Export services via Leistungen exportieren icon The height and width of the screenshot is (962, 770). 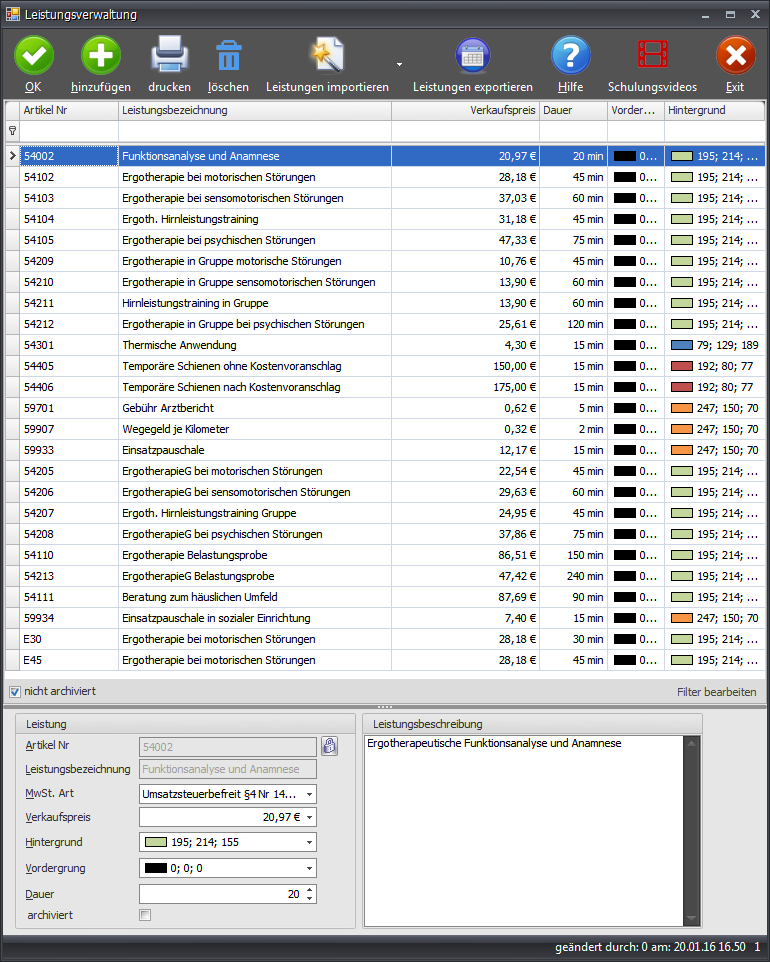[472, 55]
